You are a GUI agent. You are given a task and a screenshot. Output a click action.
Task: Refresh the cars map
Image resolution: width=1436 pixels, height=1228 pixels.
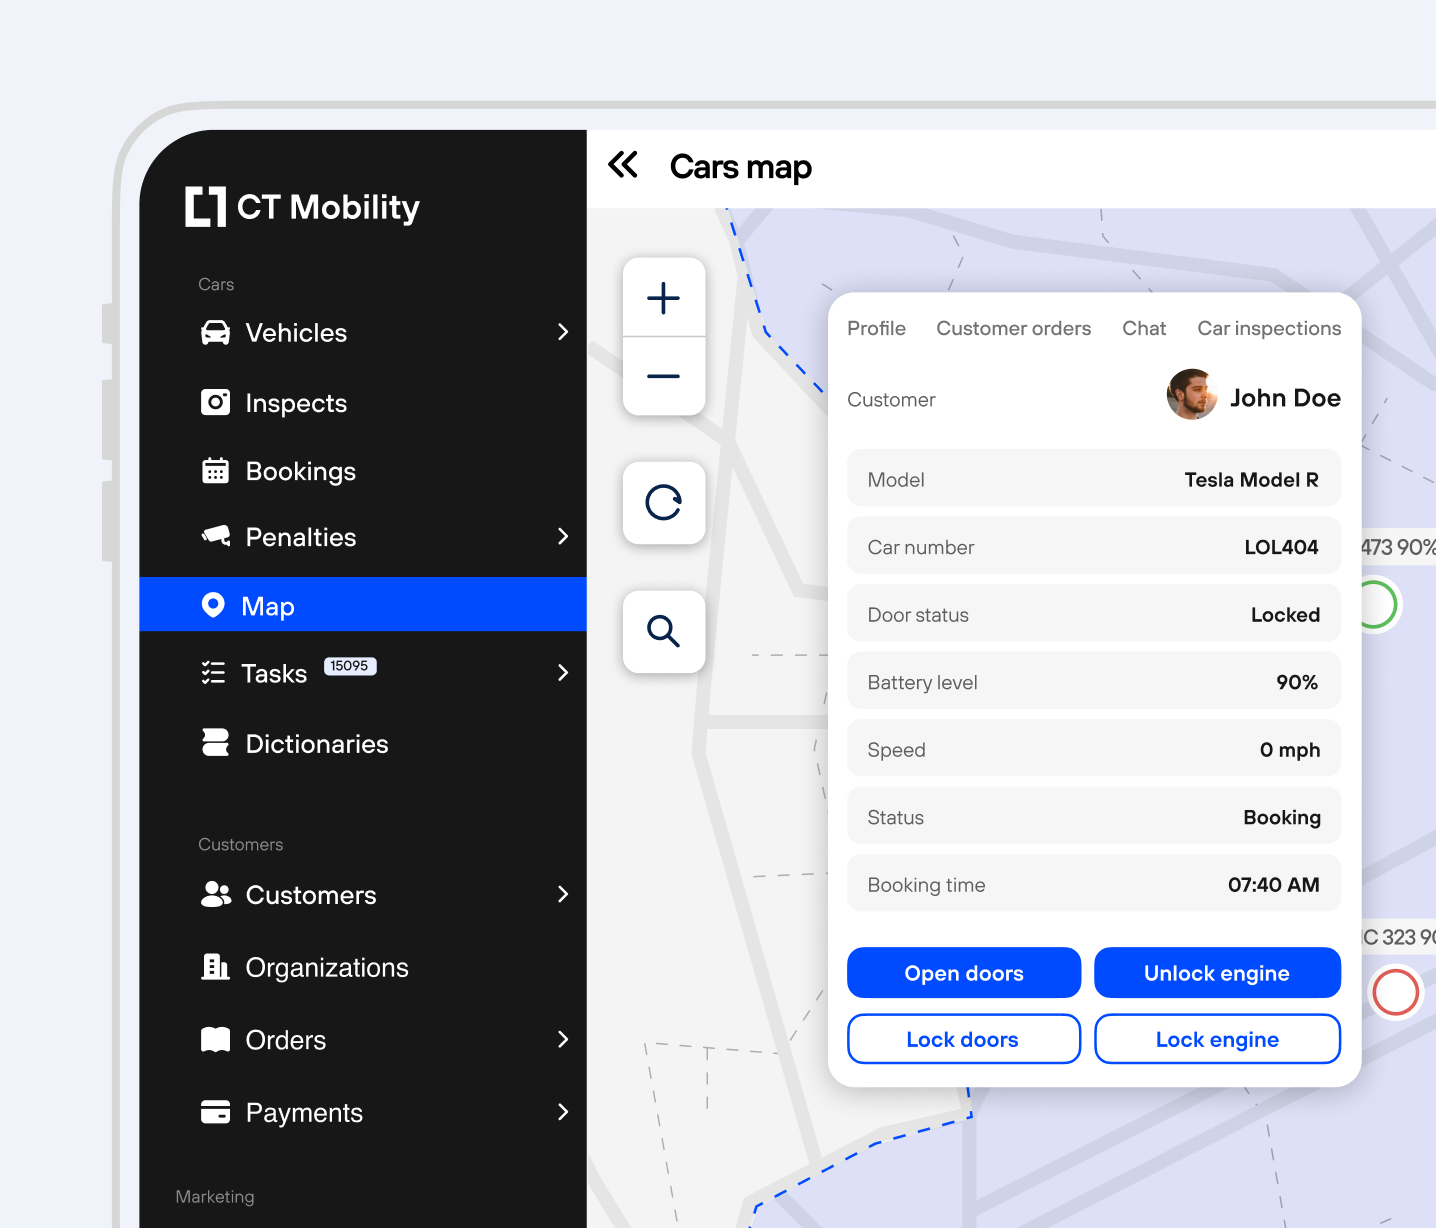(664, 503)
